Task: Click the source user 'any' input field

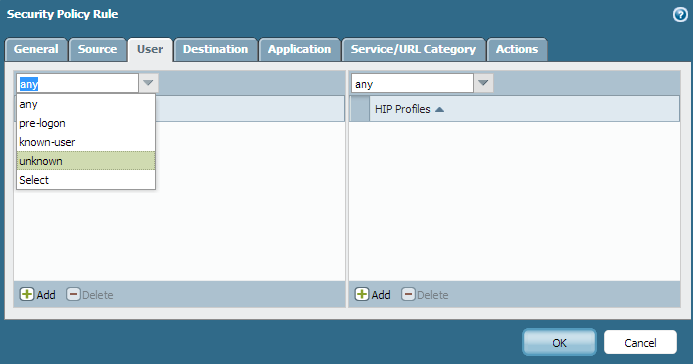Action: [78, 83]
